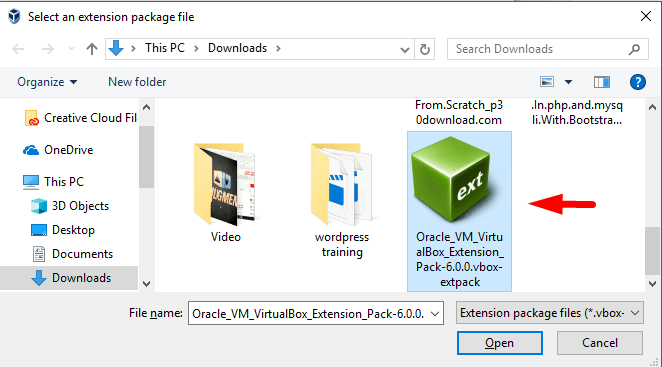Expand the chevron after Downloads in breadcrumb

(278, 48)
